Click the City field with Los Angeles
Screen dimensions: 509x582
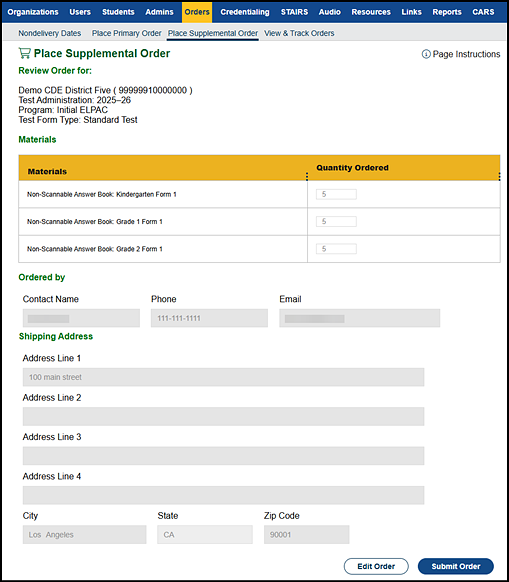pyautogui.click(x=84, y=534)
